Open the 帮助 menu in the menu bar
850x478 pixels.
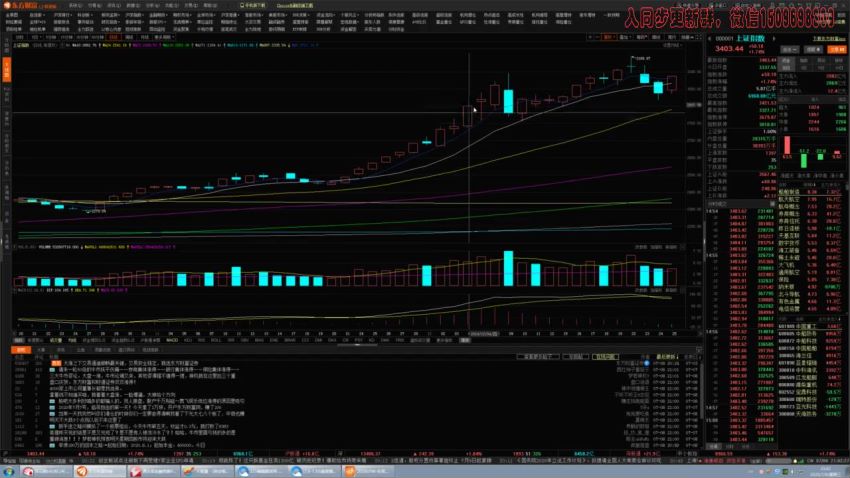coord(210,5)
